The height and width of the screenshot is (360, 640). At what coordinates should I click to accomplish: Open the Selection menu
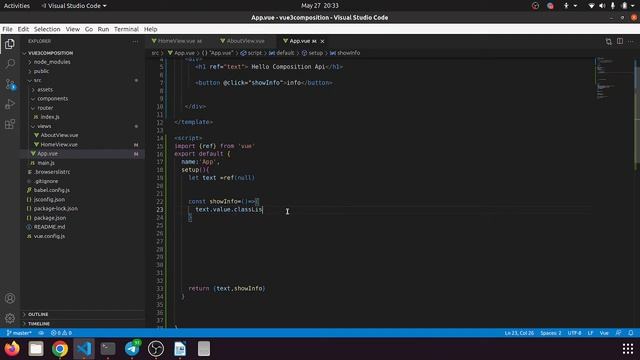(x=47, y=29)
